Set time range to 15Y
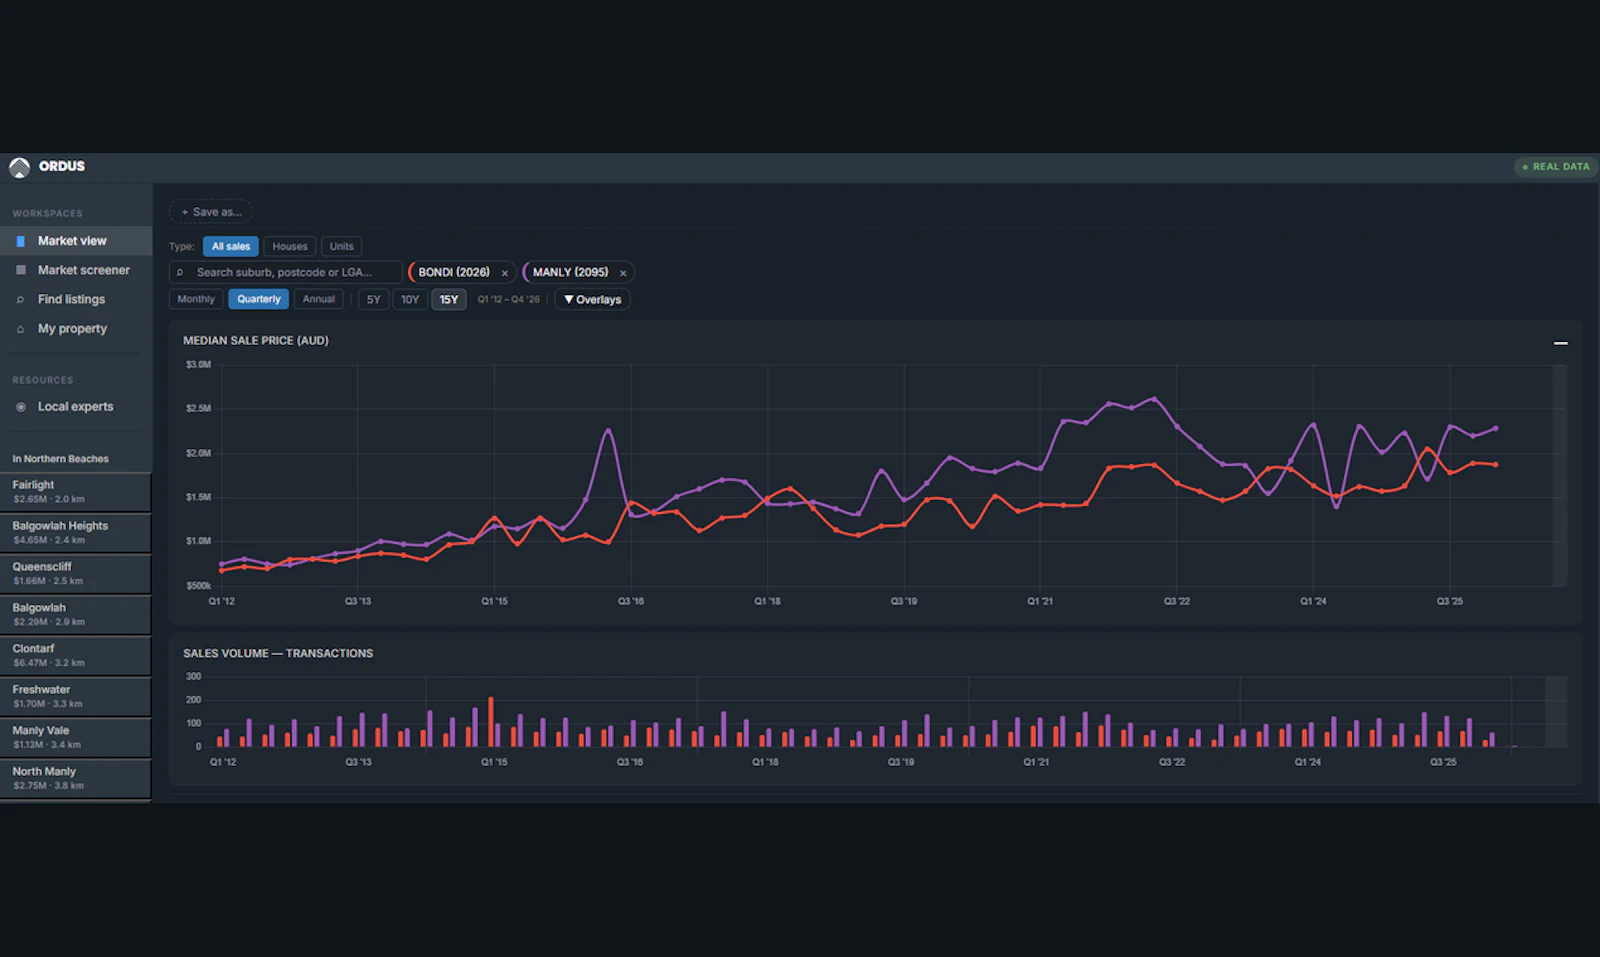 tap(449, 299)
